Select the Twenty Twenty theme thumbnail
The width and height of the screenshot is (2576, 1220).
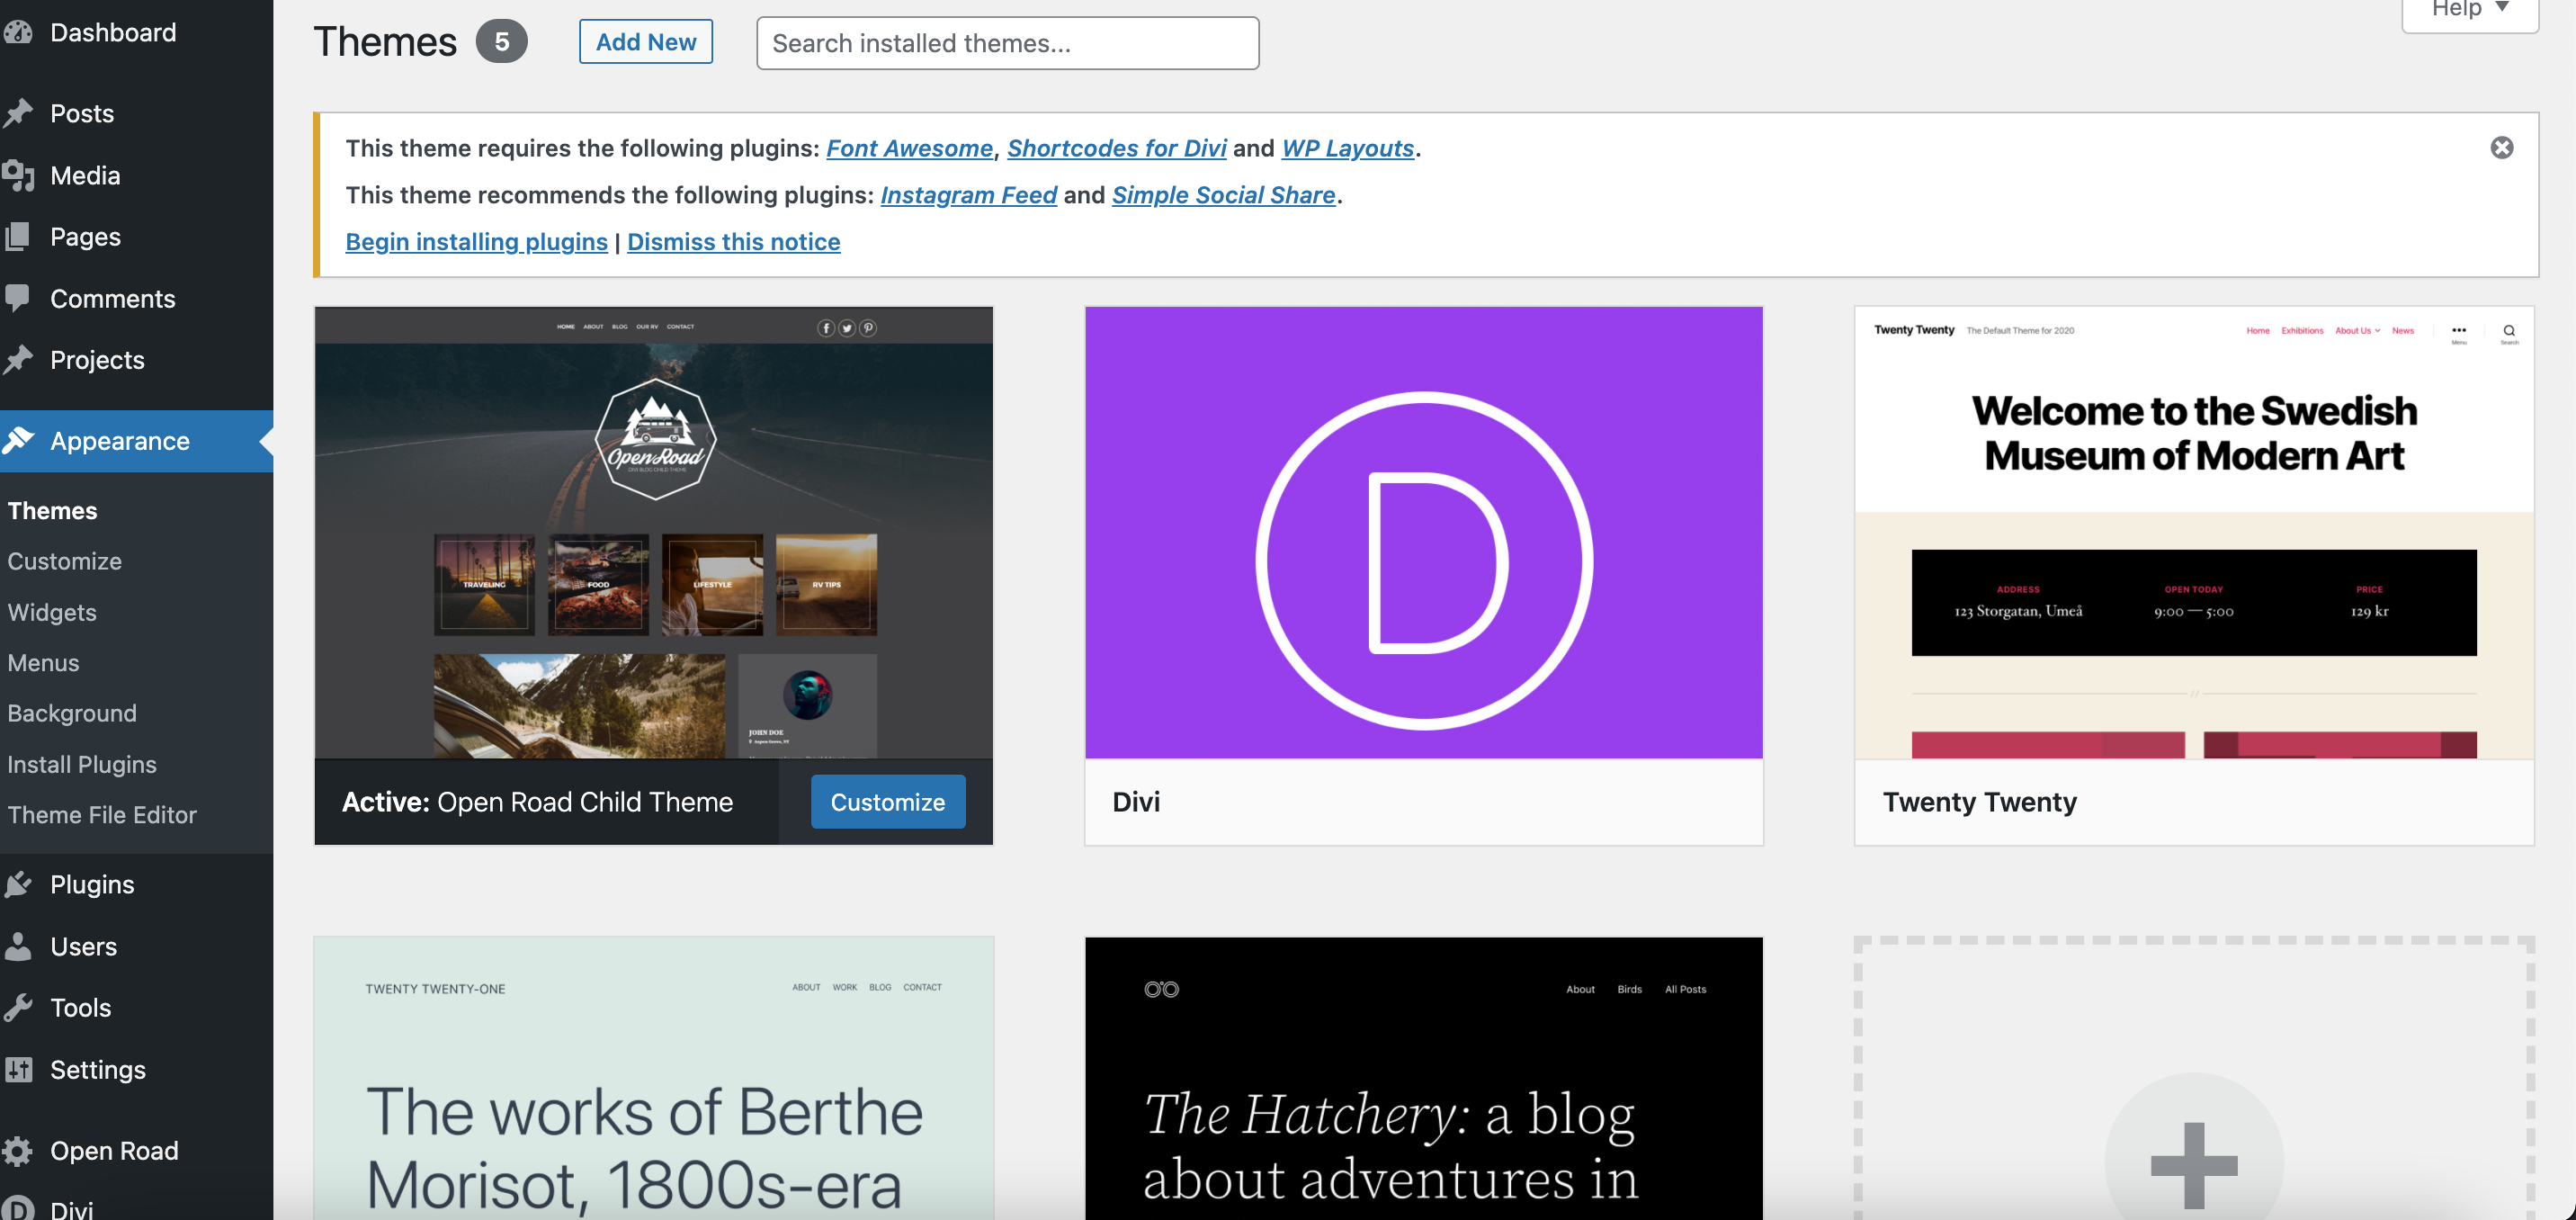pyautogui.click(x=2194, y=532)
